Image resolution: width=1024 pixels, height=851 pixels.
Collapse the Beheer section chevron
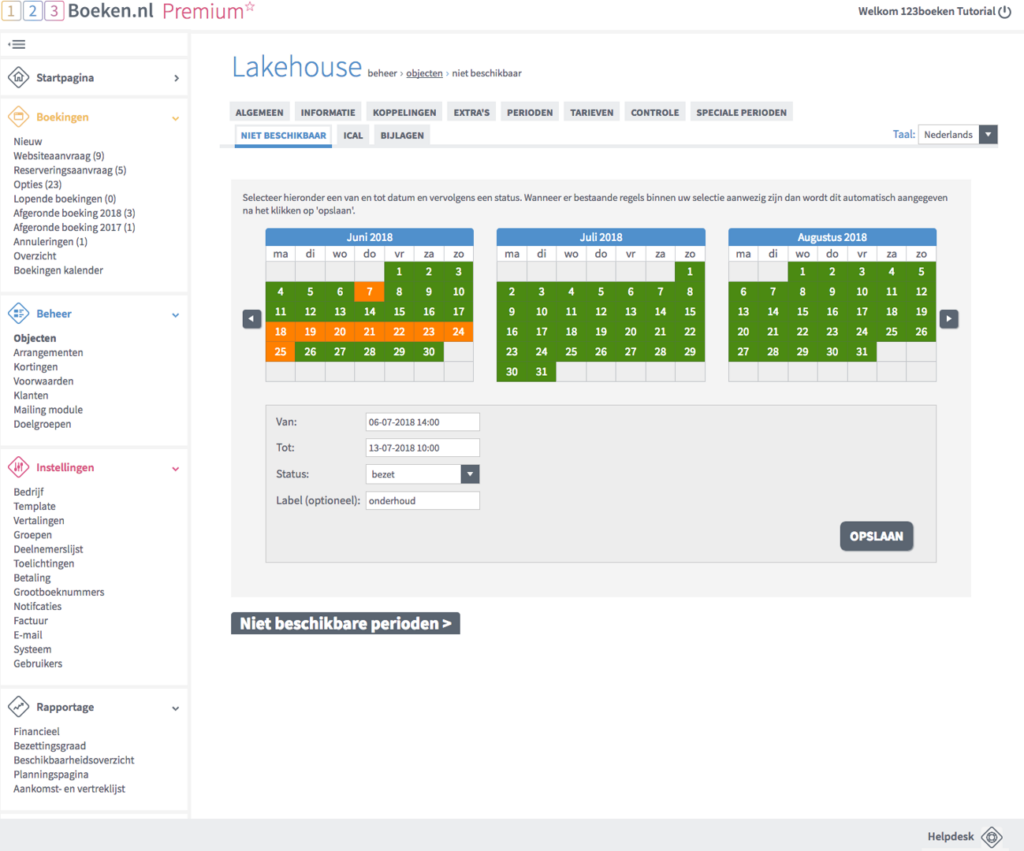click(175, 315)
